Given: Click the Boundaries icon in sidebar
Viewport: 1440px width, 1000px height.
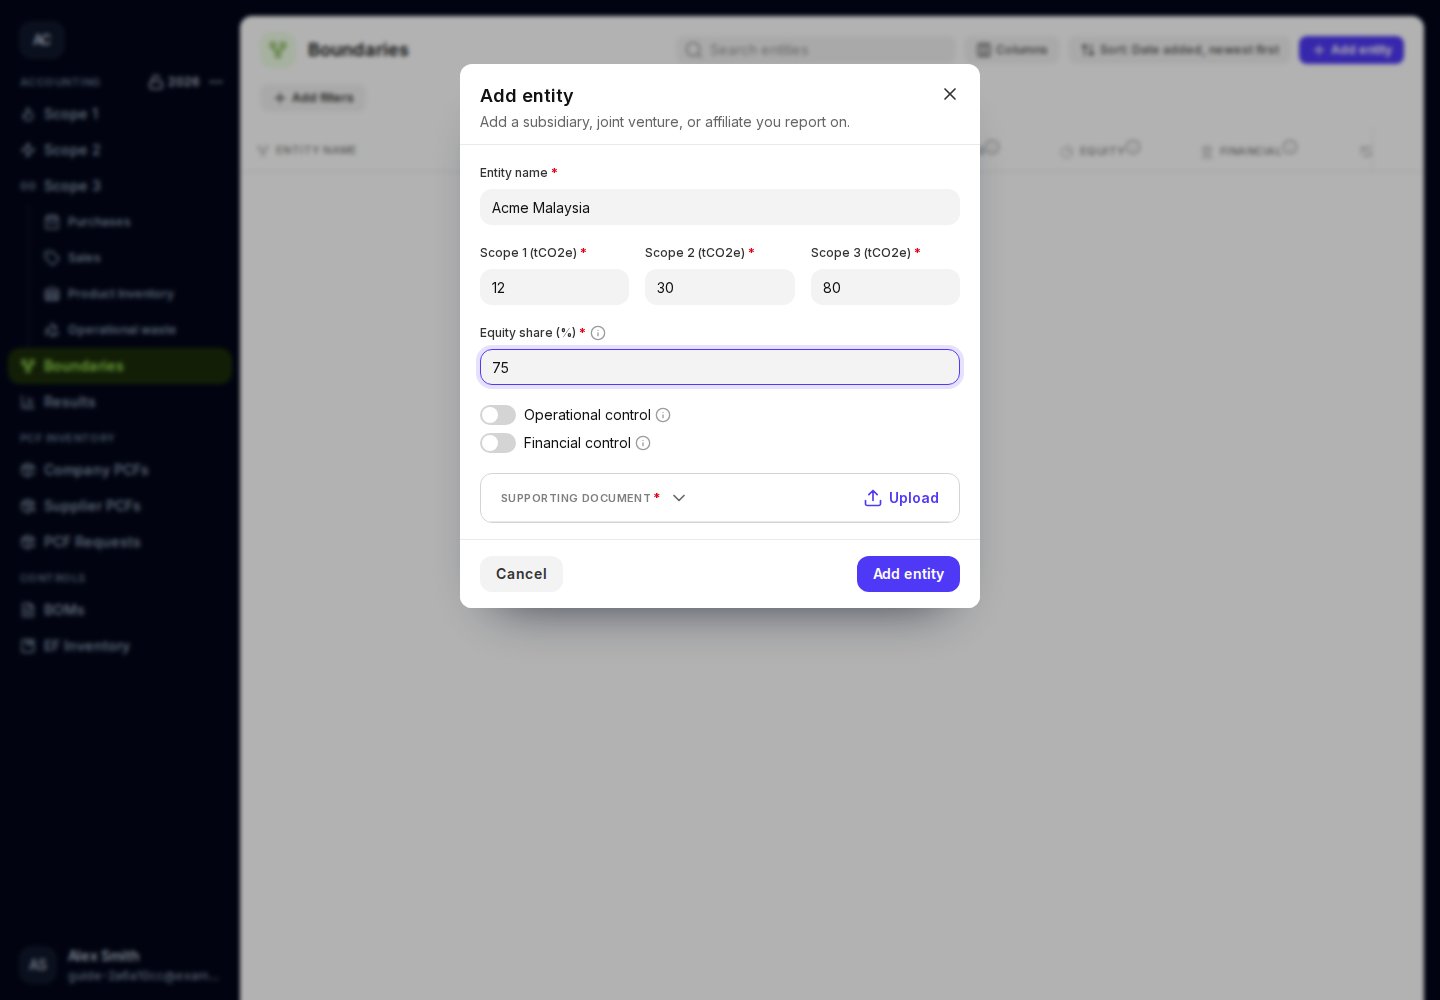Looking at the screenshot, I should click(x=28, y=366).
